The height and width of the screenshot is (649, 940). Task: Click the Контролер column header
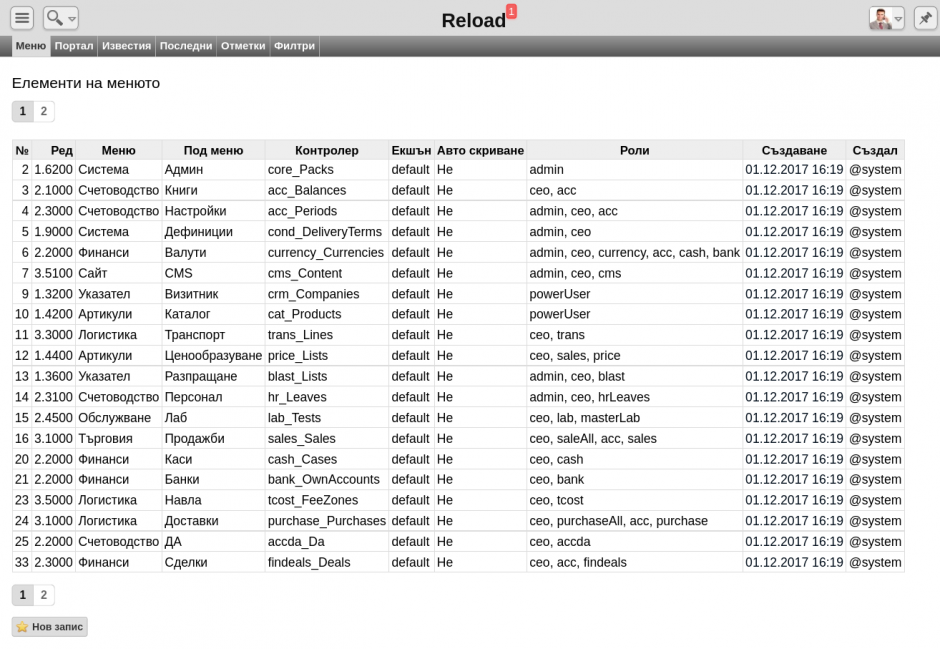pos(326,150)
